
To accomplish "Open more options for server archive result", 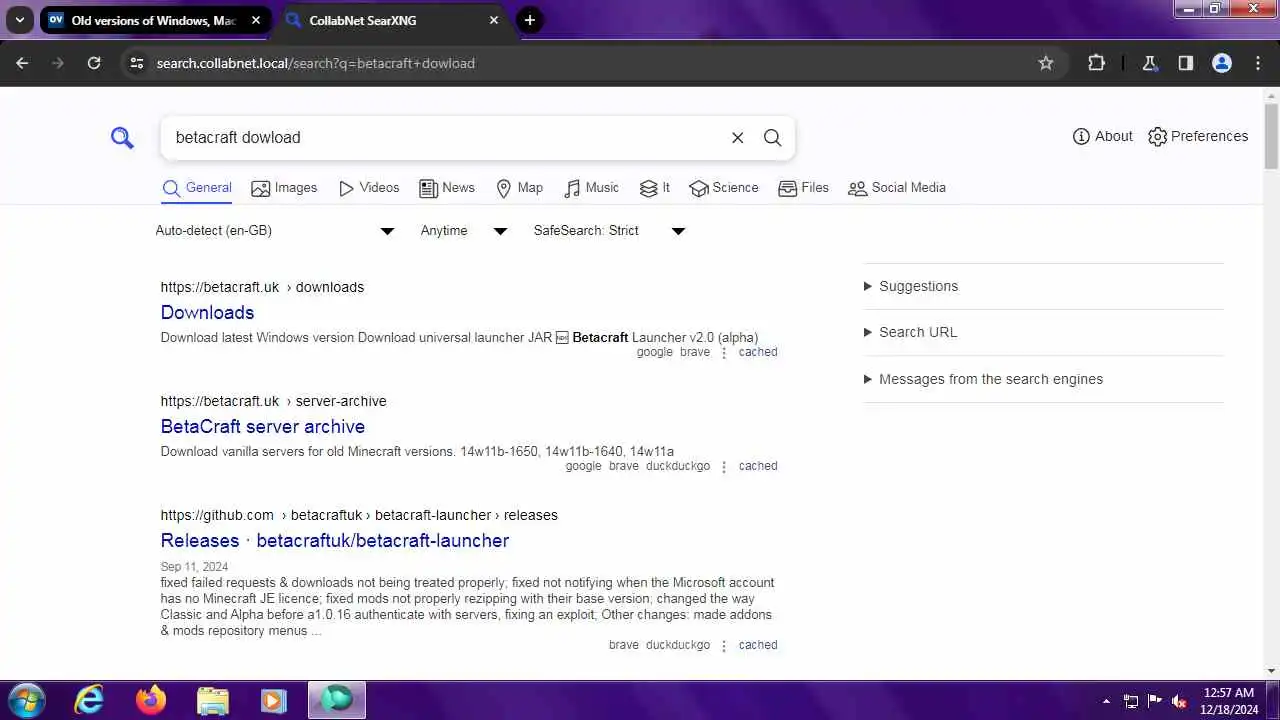I will click(x=724, y=467).
